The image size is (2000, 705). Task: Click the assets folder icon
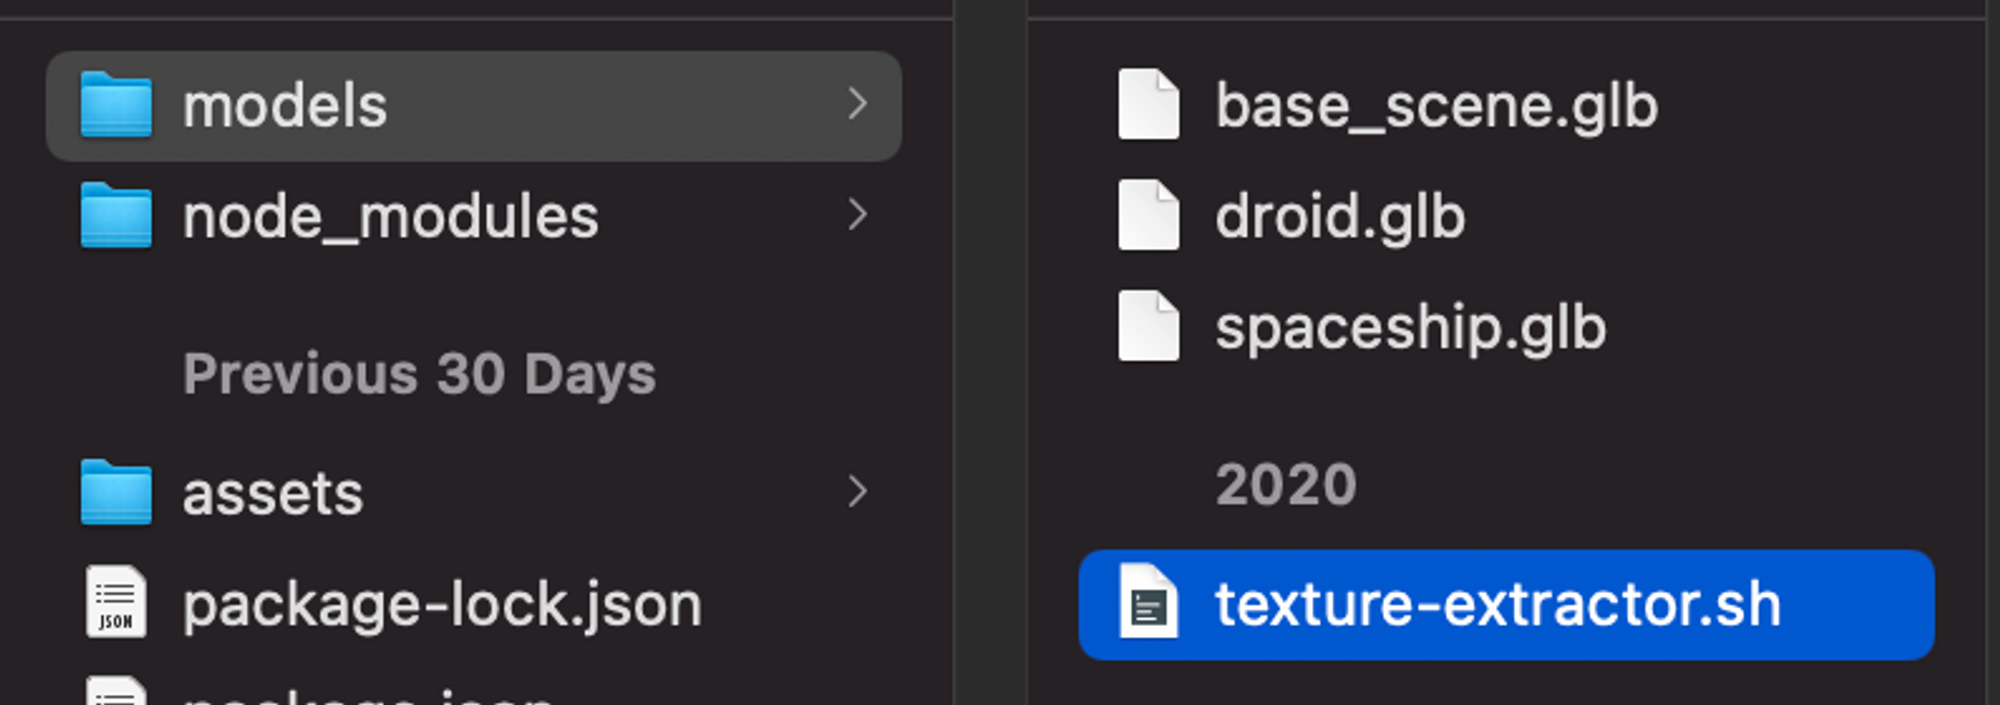click(116, 492)
